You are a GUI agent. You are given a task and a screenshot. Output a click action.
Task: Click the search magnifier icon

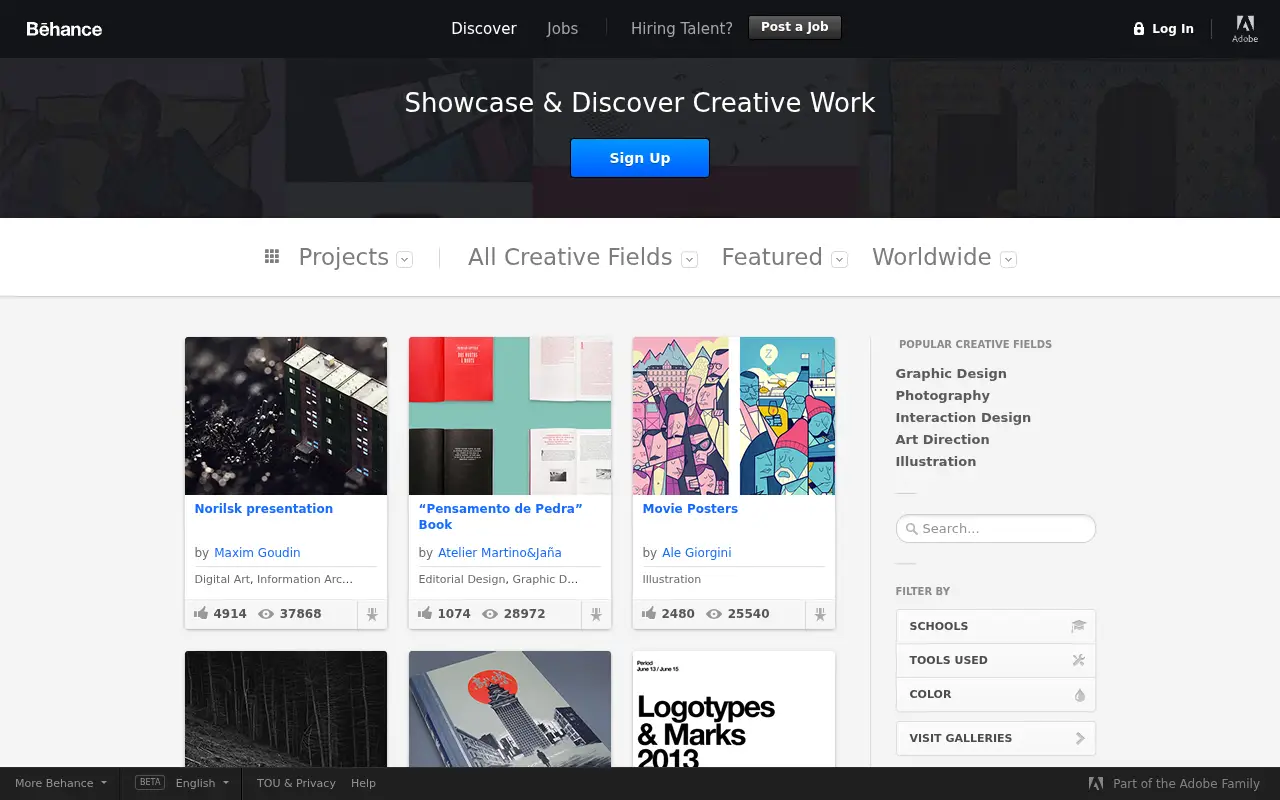(x=911, y=529)
